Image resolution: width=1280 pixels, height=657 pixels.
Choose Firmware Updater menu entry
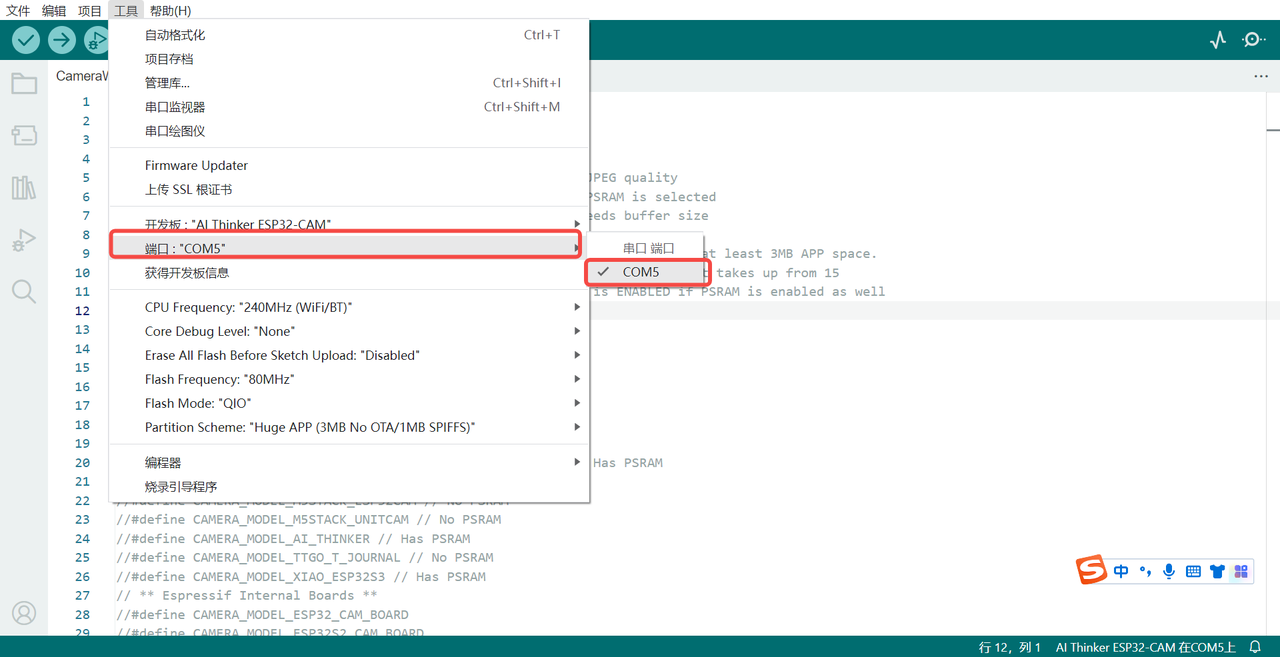point(349,165)
